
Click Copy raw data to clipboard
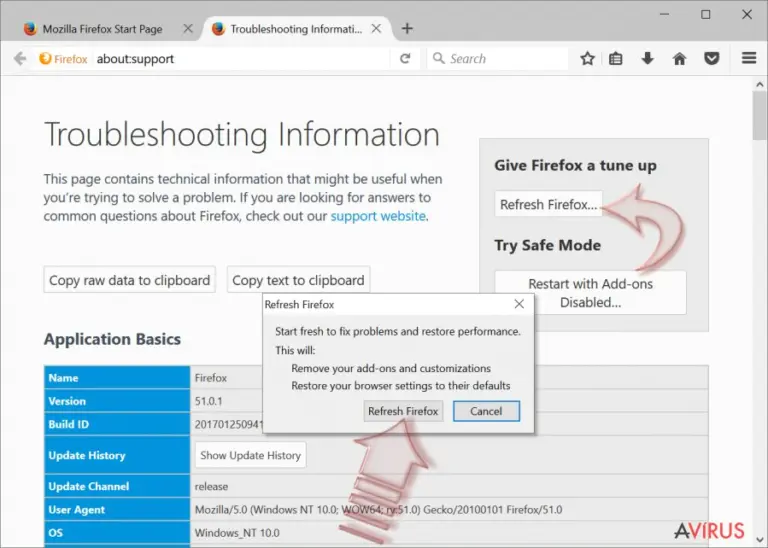click(129, 280)
